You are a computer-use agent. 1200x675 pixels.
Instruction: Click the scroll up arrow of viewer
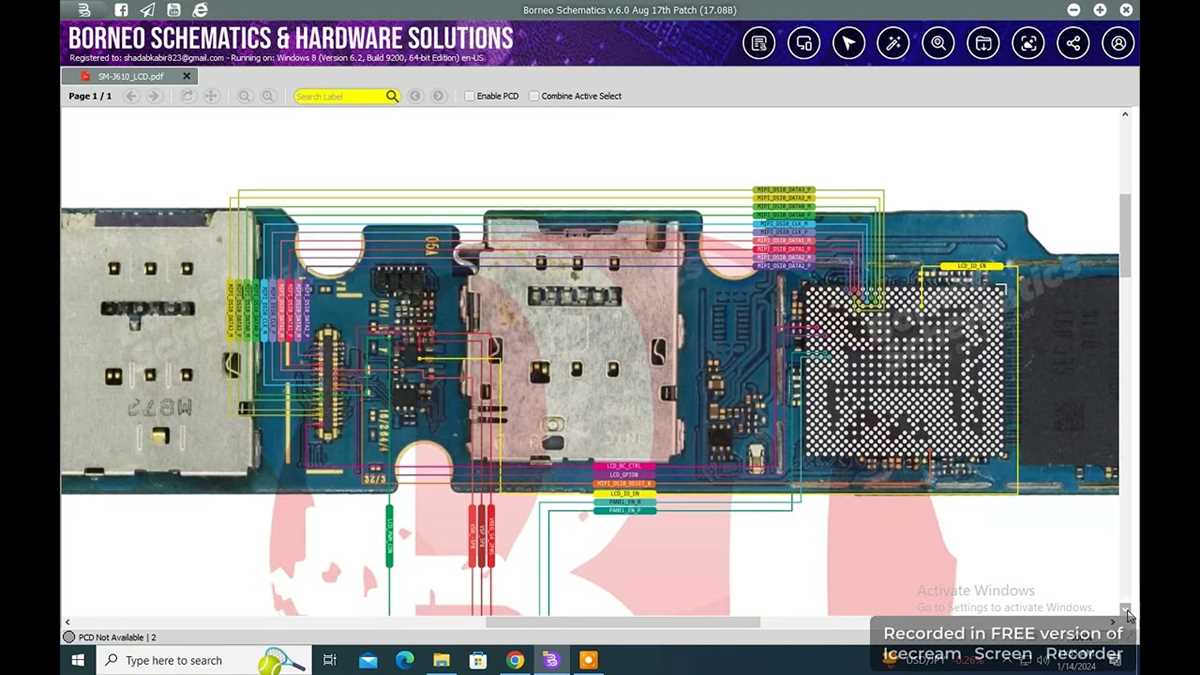pos(1125,115)
